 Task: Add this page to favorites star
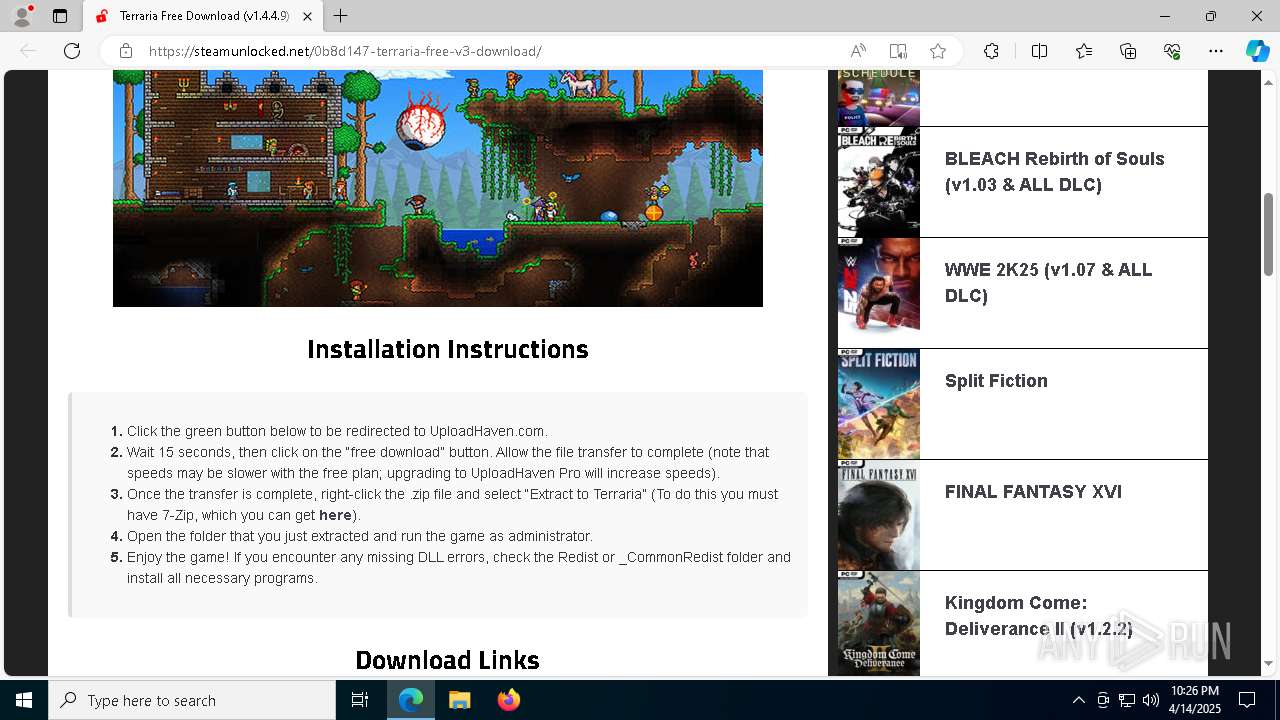[938, 51]
